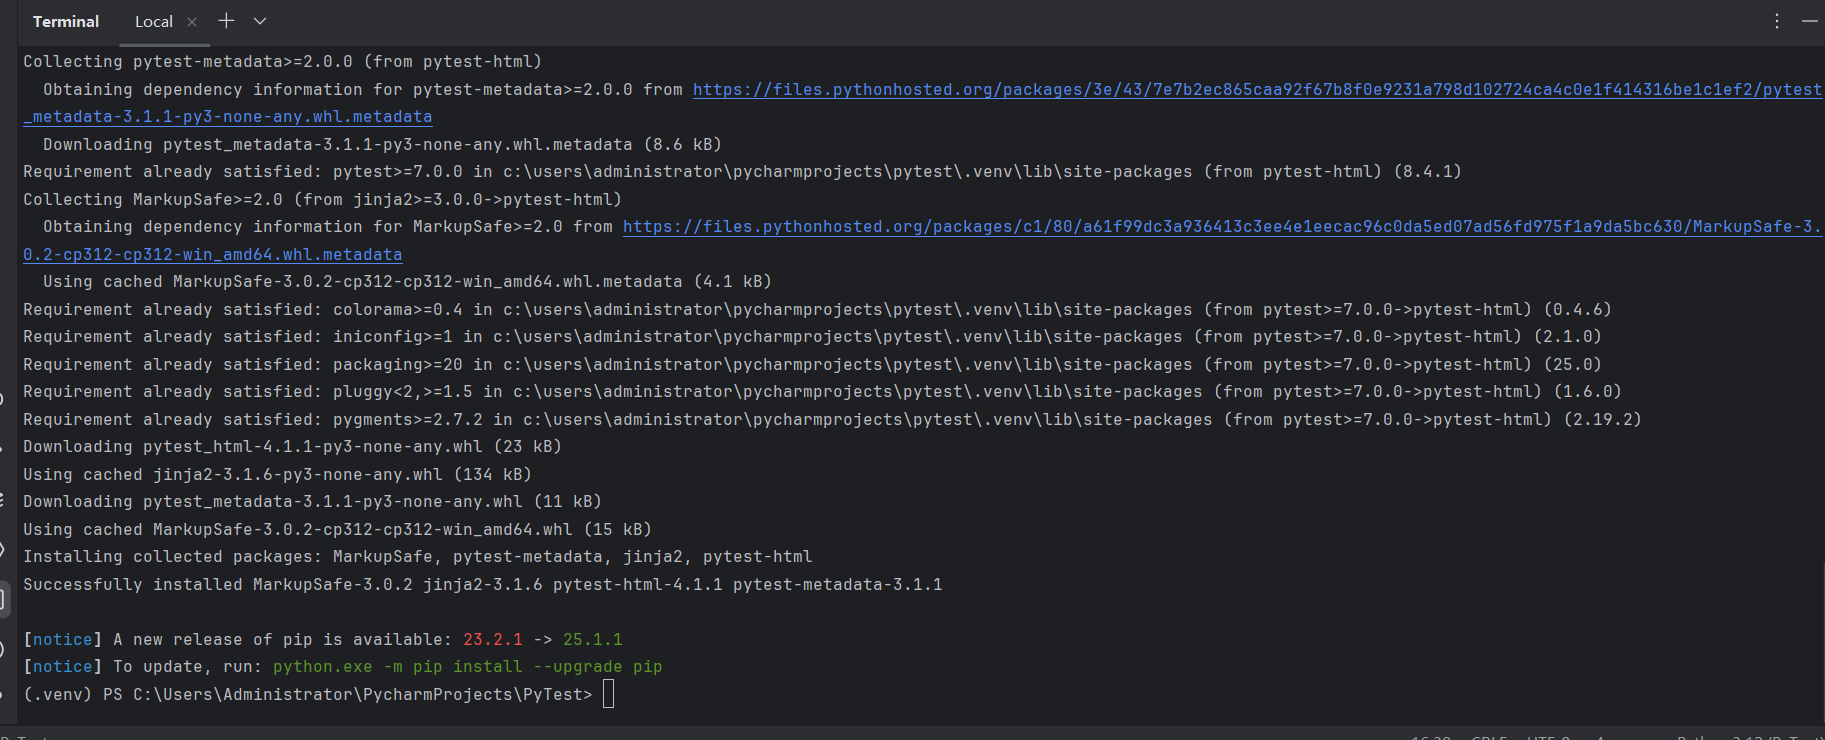Click the 'python.exe -m pip install --upgrade pip' command
The image size is (1825, 740).
point(467,667)
